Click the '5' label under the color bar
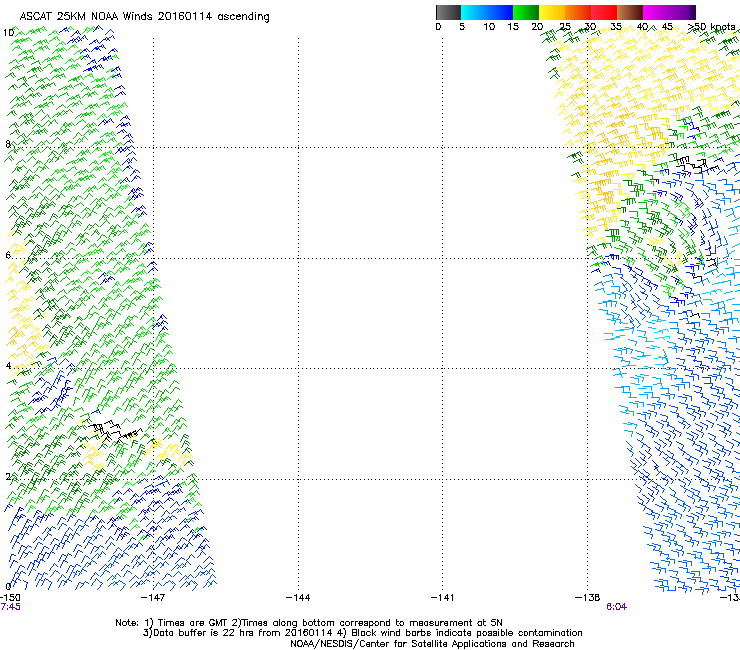Image resolution: width=740 pixels, height=650 pixels. pos(462,26)
